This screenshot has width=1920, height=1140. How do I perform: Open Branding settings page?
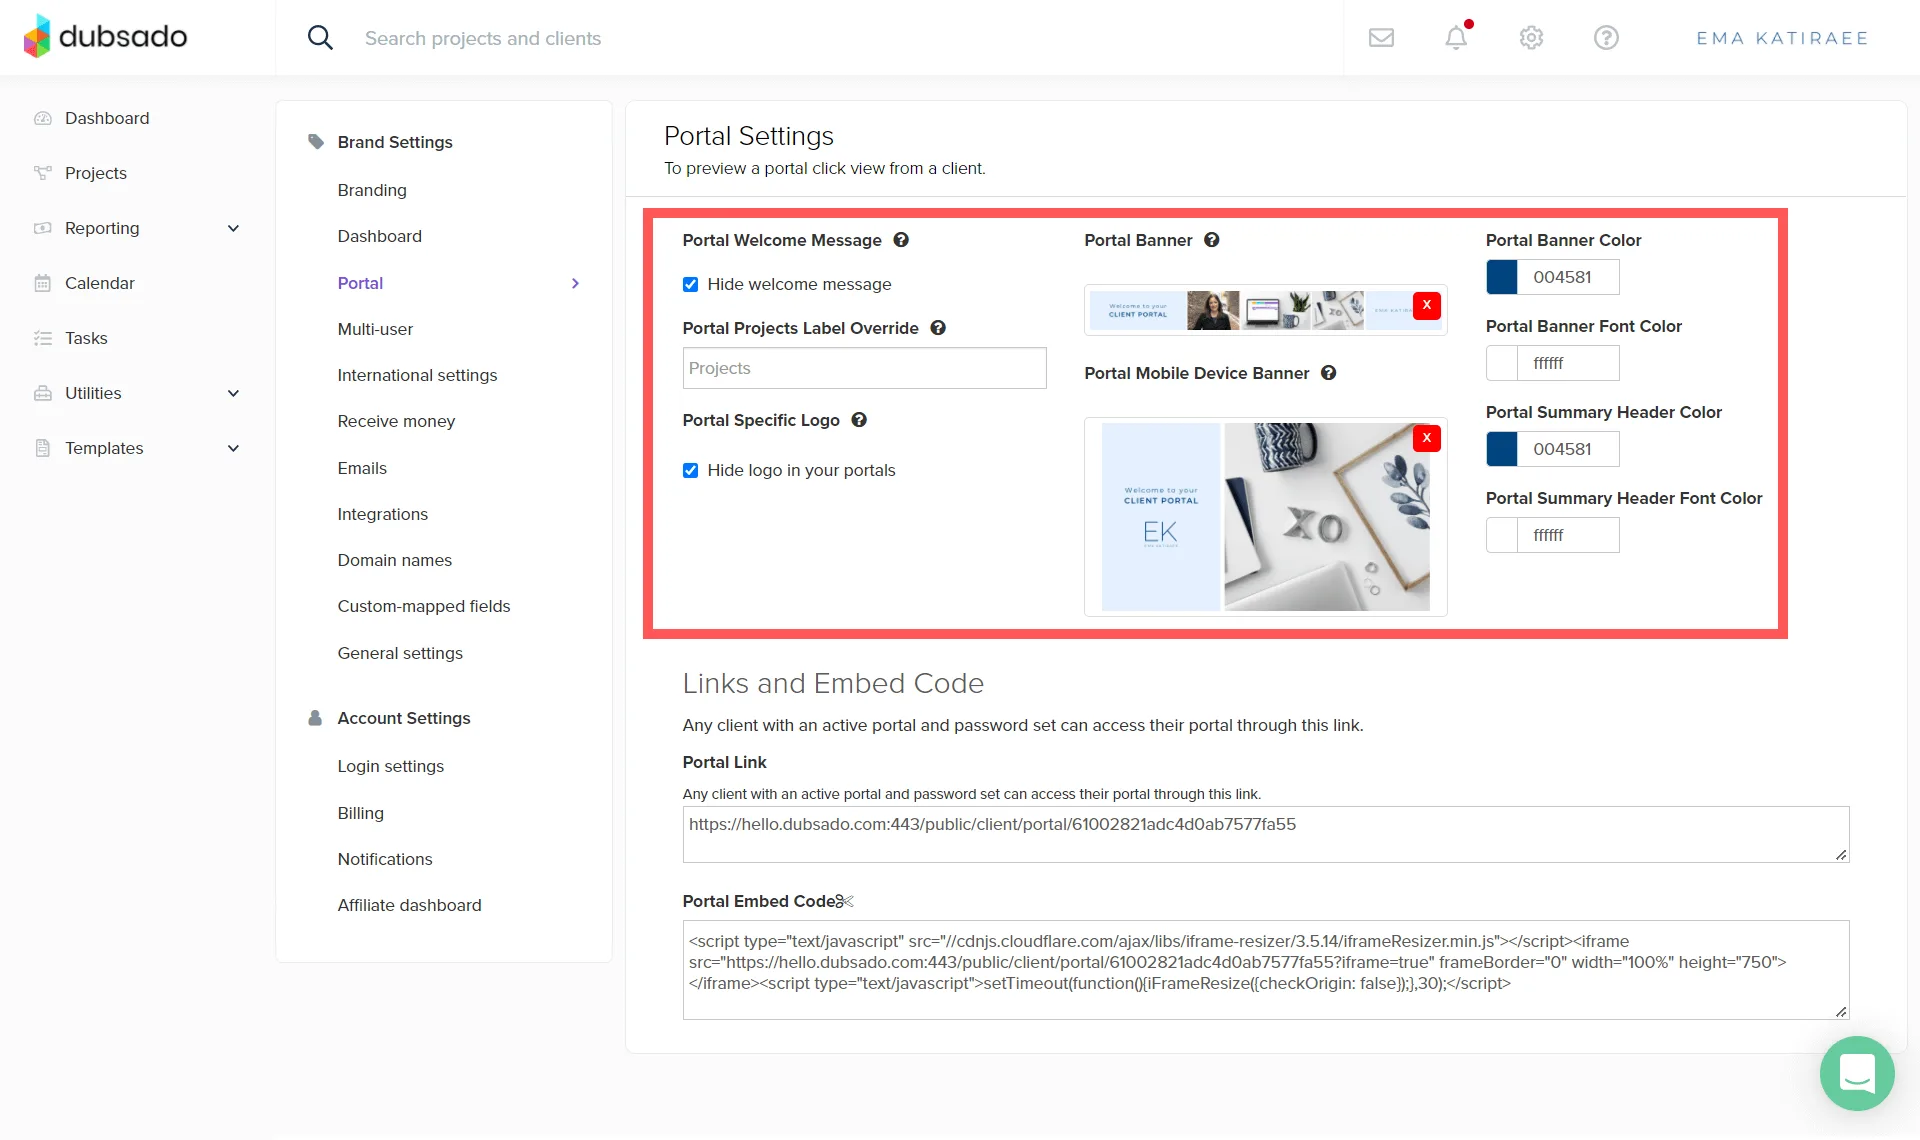pyautogui.click(x=372, y=190)
